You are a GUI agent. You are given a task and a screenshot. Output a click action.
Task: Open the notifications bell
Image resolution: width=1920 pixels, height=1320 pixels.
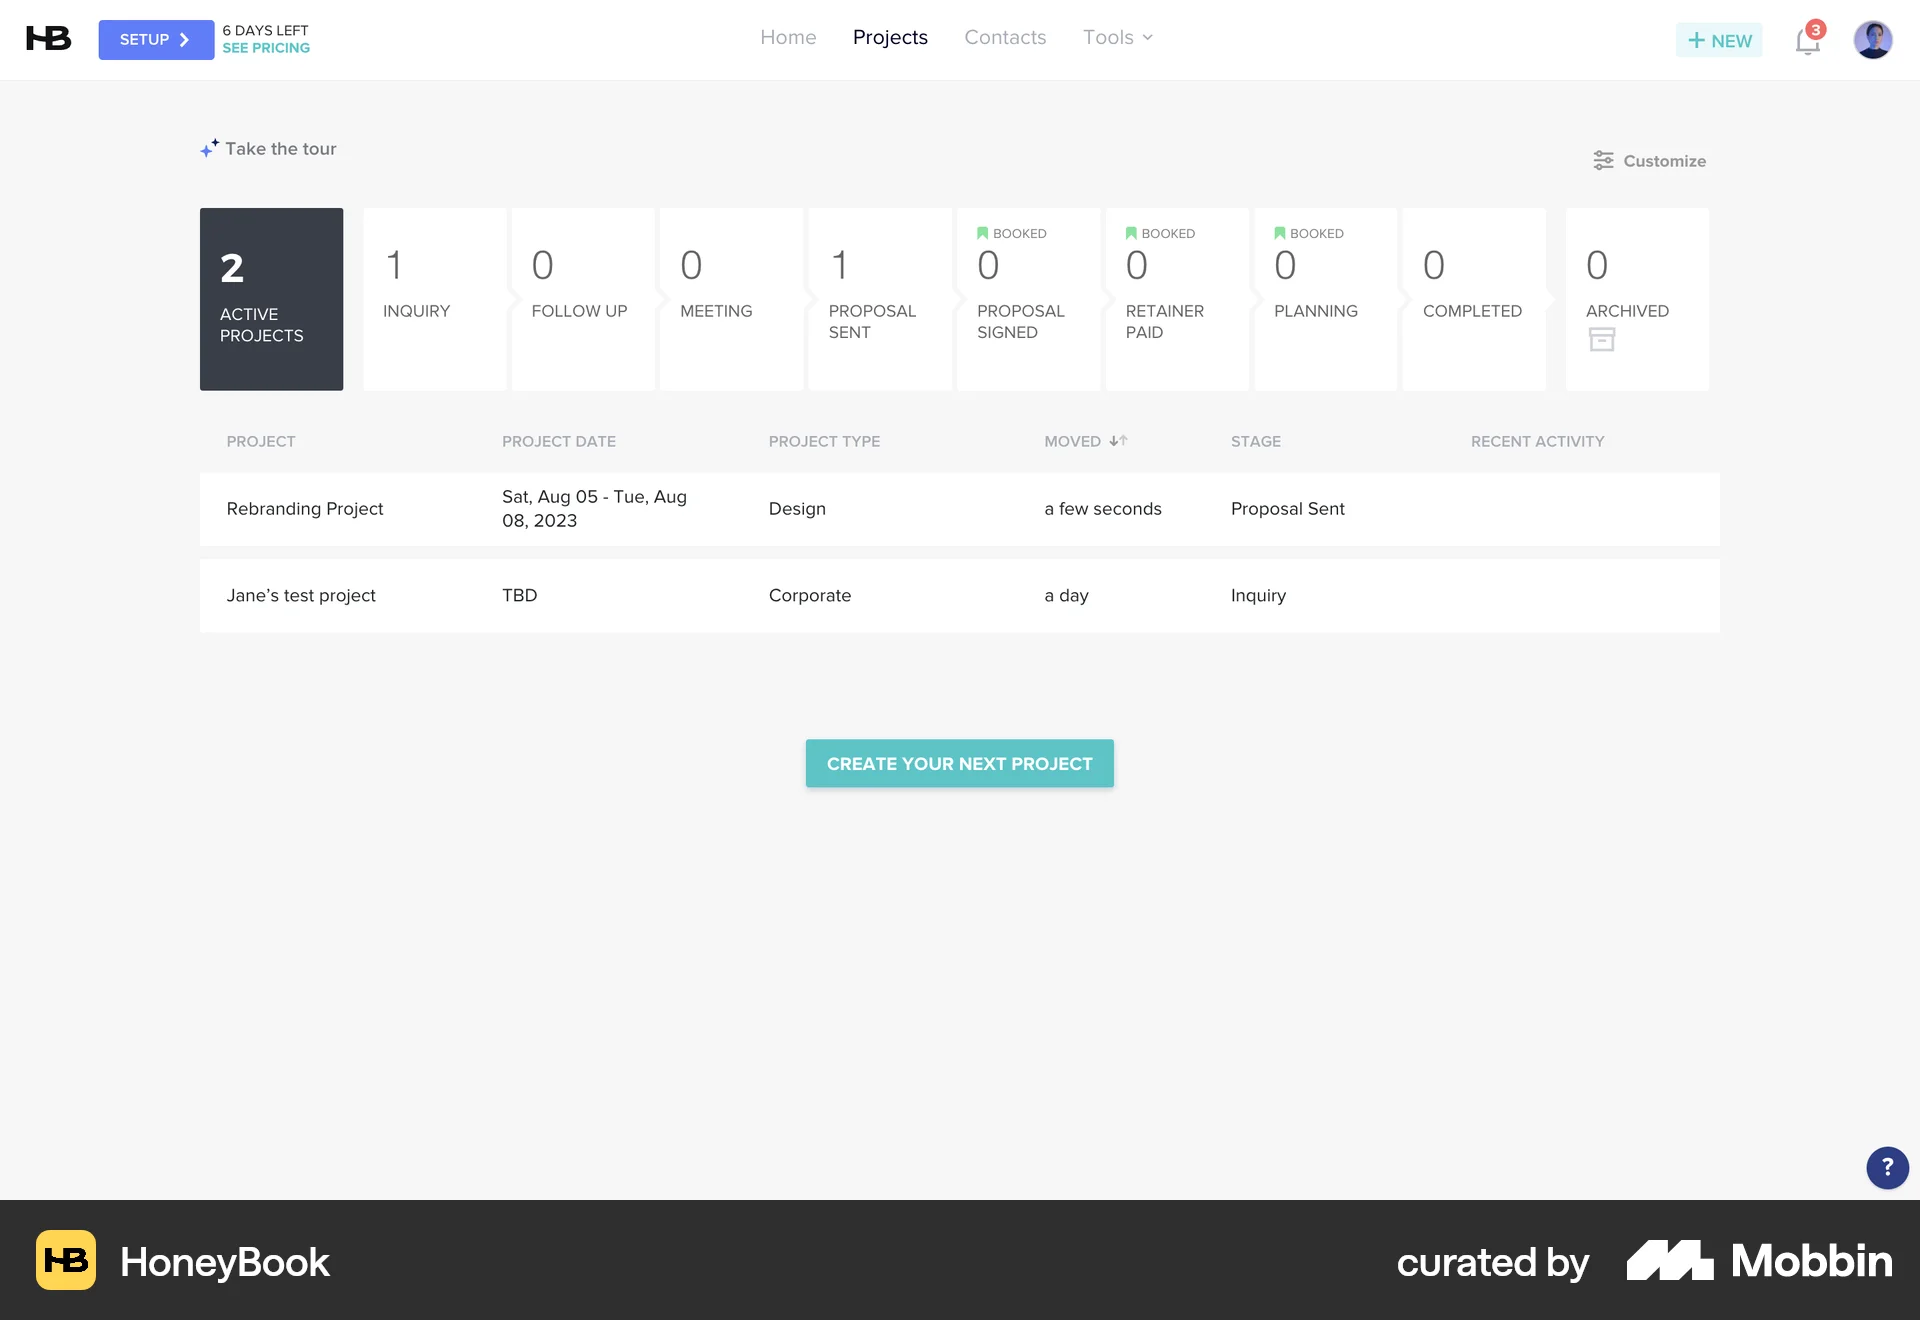pos(1808,40)
